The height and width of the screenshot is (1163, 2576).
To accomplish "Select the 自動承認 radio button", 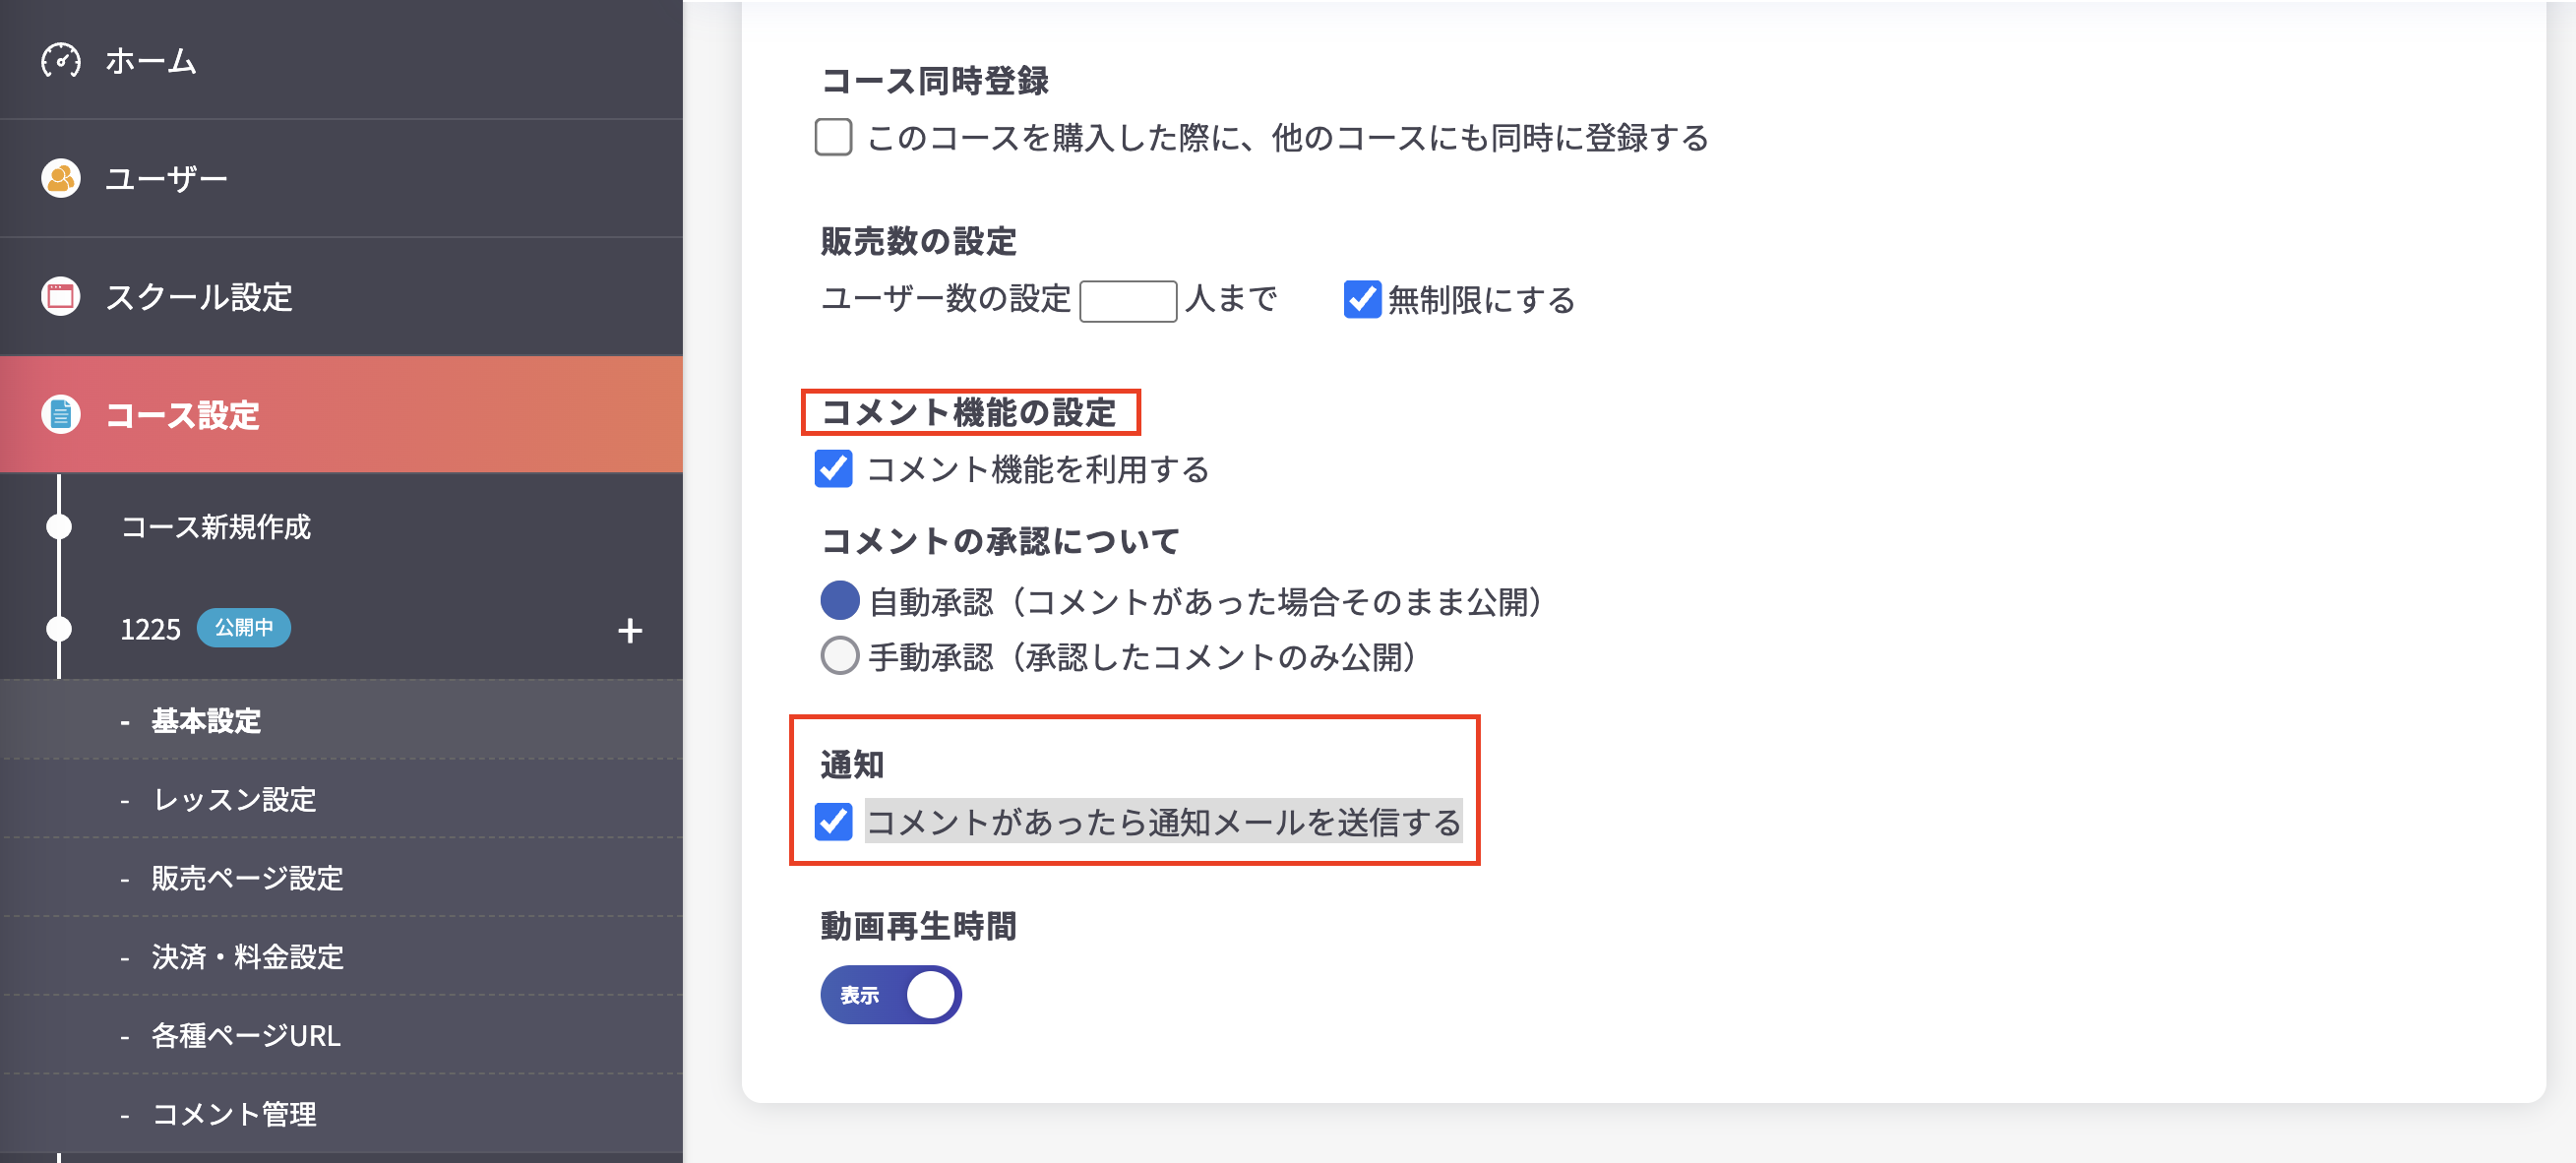I will tap(840, 602).
